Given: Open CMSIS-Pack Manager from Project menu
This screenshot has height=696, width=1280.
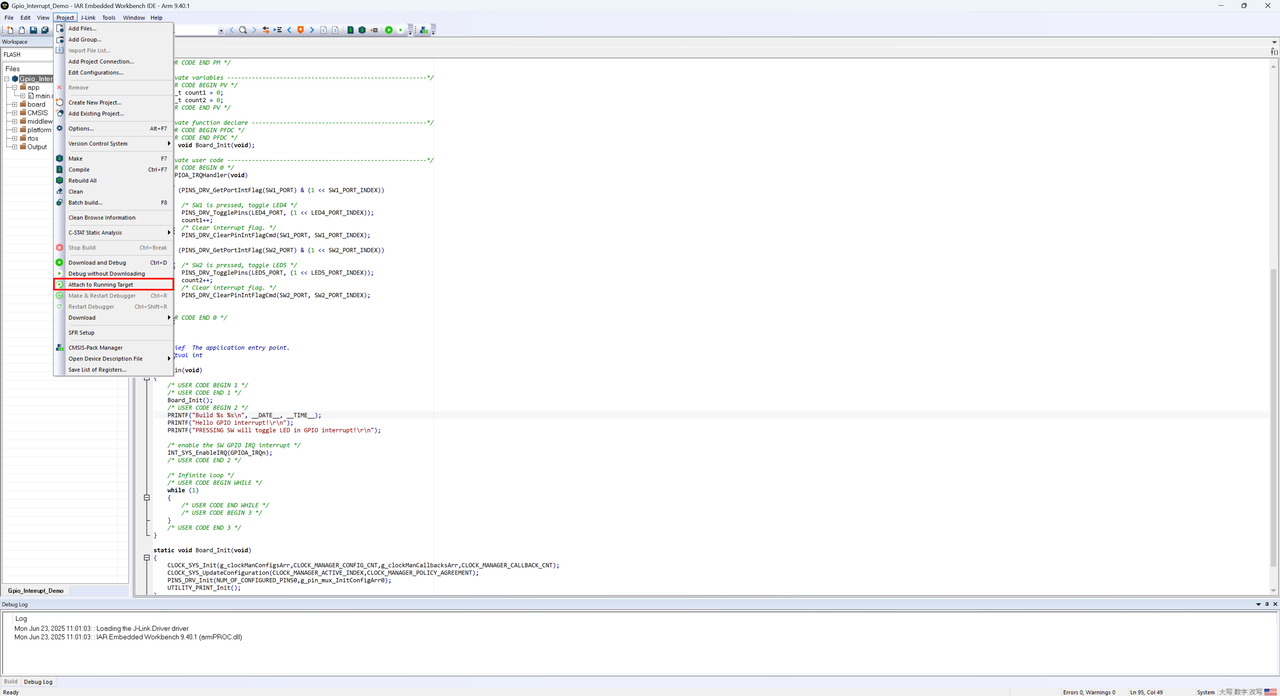Looking at the screenshot, I should 113,347.
